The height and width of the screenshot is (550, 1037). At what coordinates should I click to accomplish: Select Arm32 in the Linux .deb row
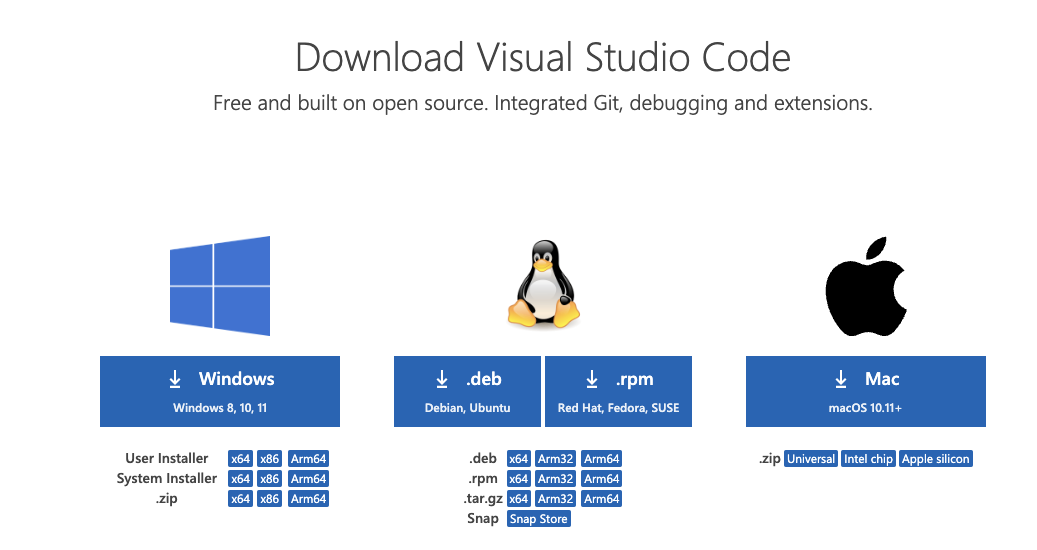(x=555, y=459)
